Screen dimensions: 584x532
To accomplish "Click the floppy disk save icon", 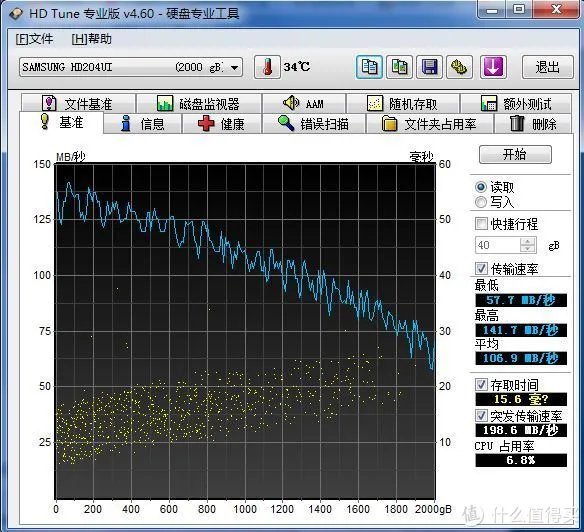I will point(429,67).
